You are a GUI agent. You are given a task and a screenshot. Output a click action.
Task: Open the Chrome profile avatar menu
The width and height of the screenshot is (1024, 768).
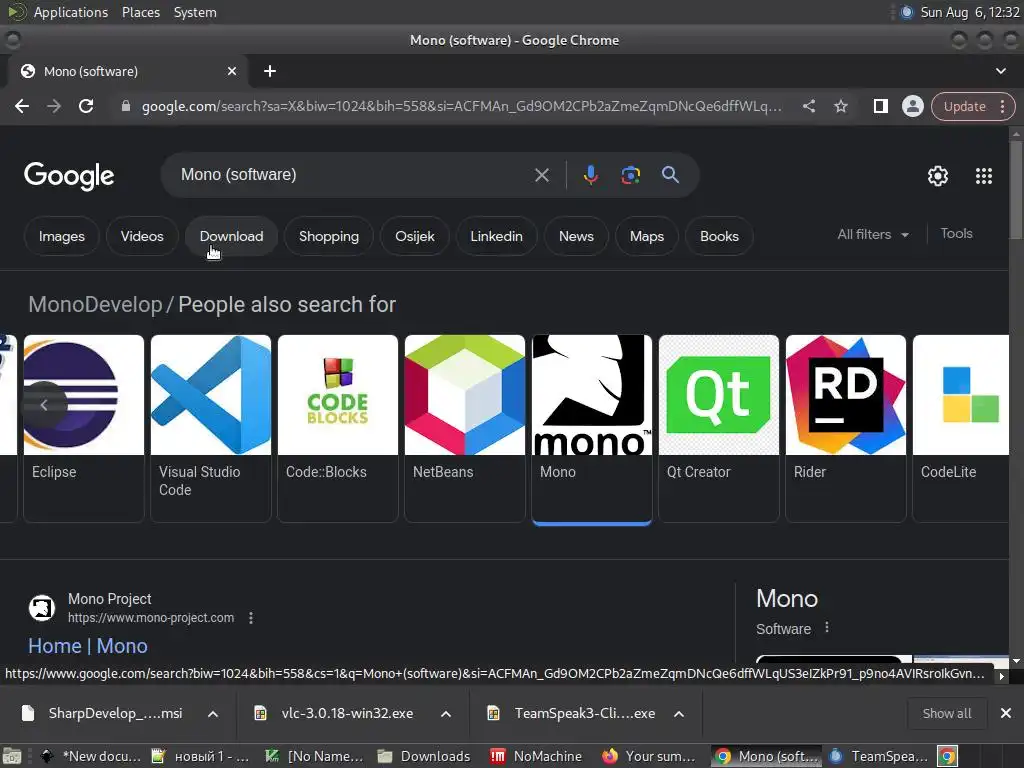point(912,106)
